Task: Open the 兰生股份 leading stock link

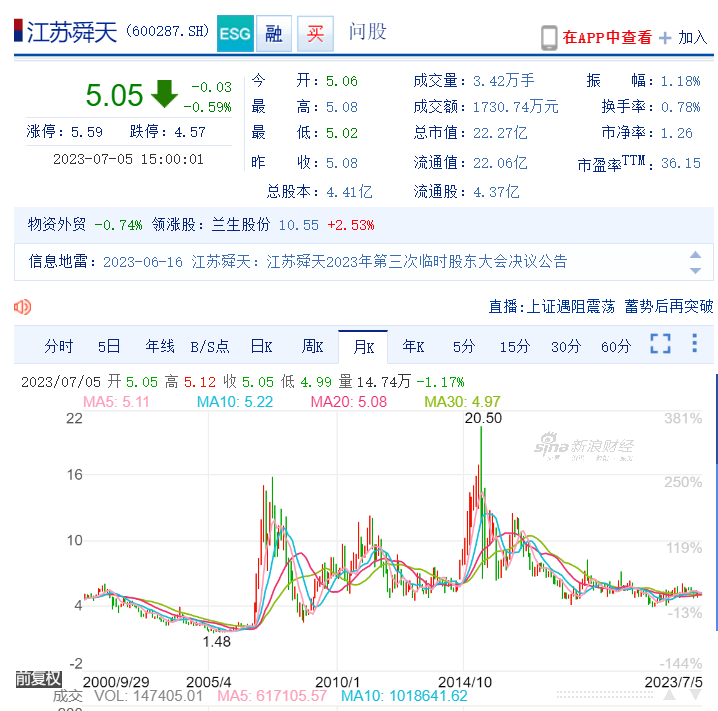Action: 240,224
